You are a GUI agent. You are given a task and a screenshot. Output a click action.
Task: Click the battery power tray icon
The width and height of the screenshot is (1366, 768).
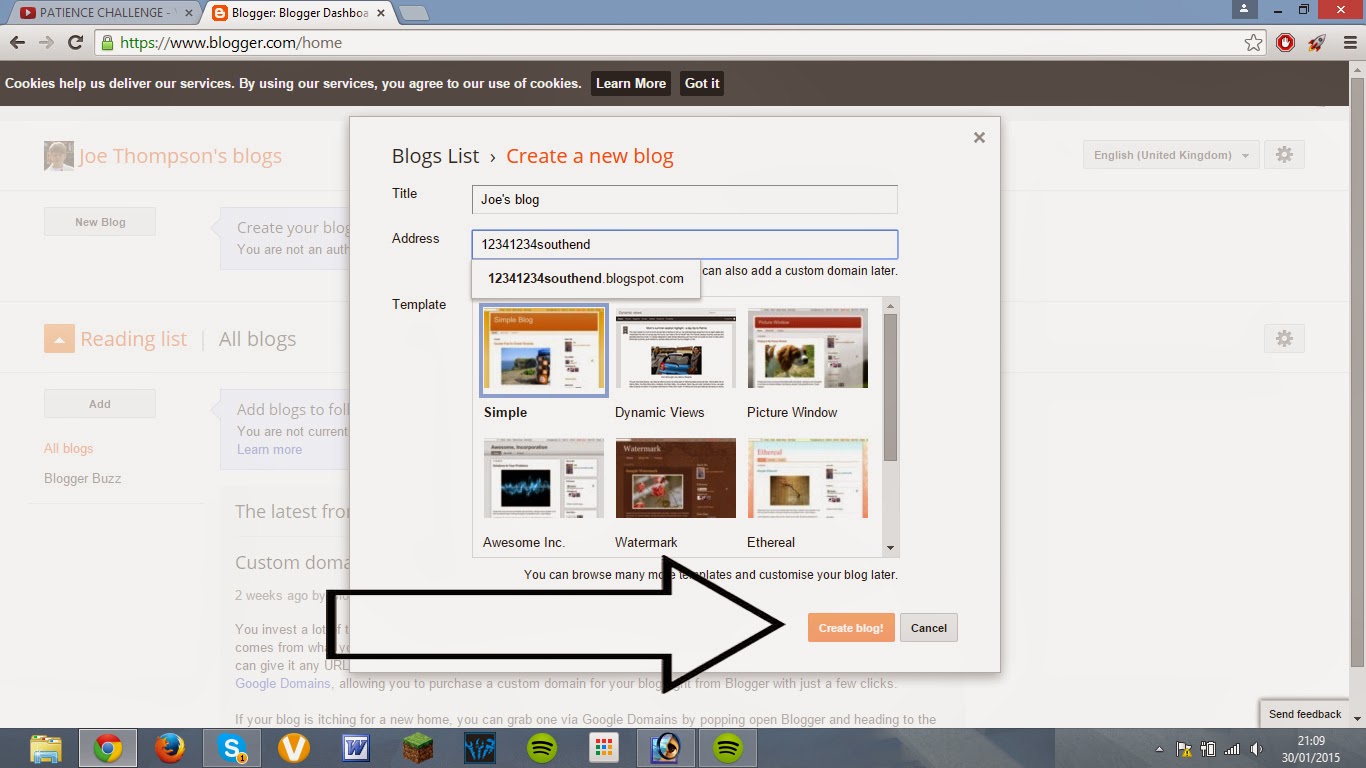pos(1208,749)
